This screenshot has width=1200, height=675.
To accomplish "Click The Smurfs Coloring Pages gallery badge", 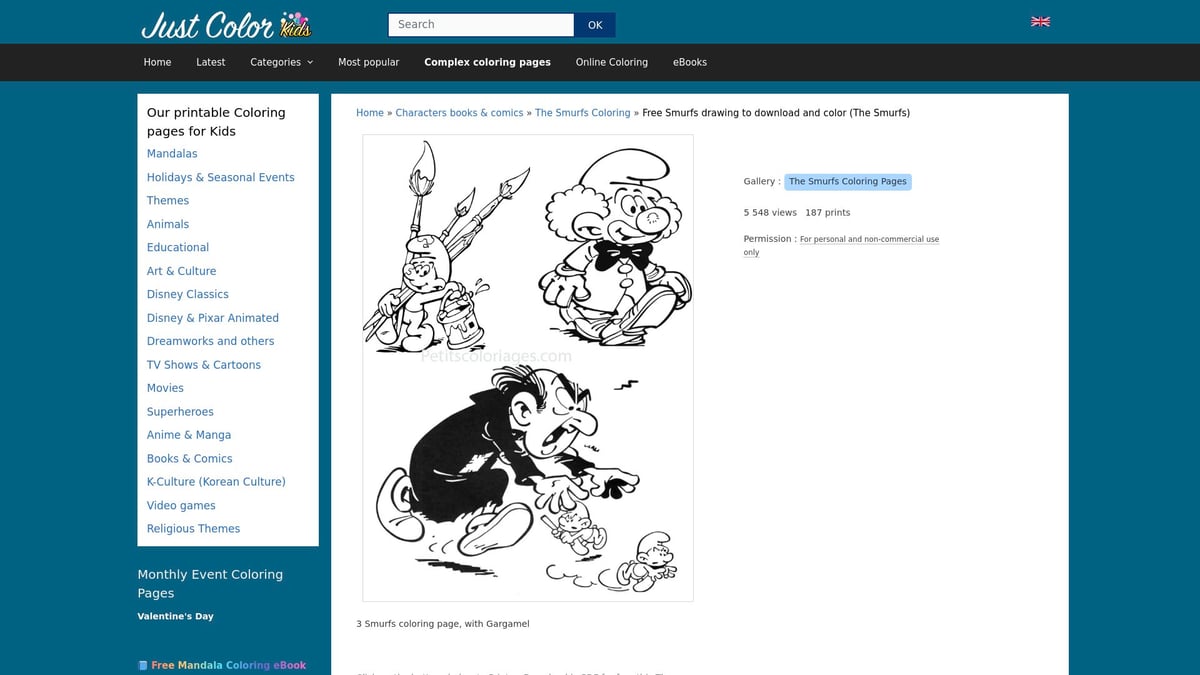I will (847, 181).
